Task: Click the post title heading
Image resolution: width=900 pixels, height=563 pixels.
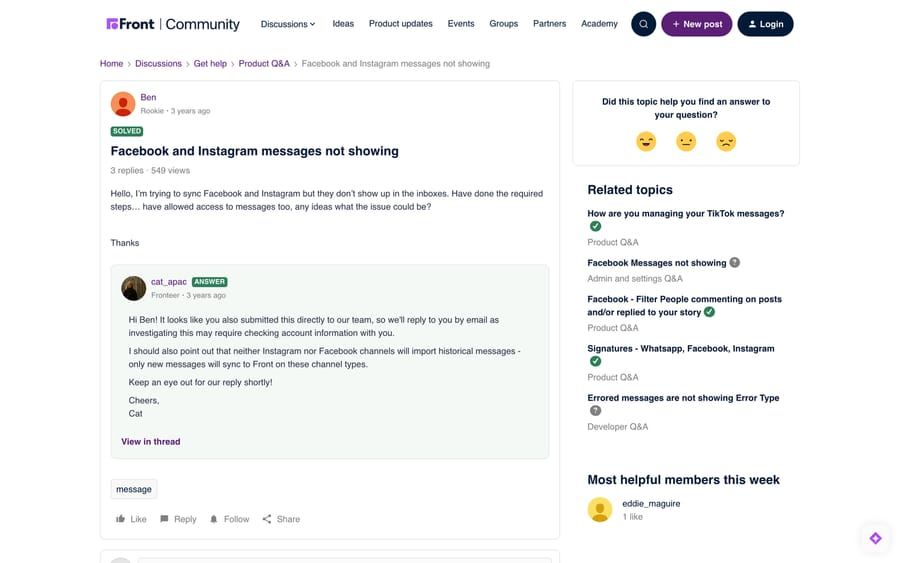Action: (x=254, y=151)
